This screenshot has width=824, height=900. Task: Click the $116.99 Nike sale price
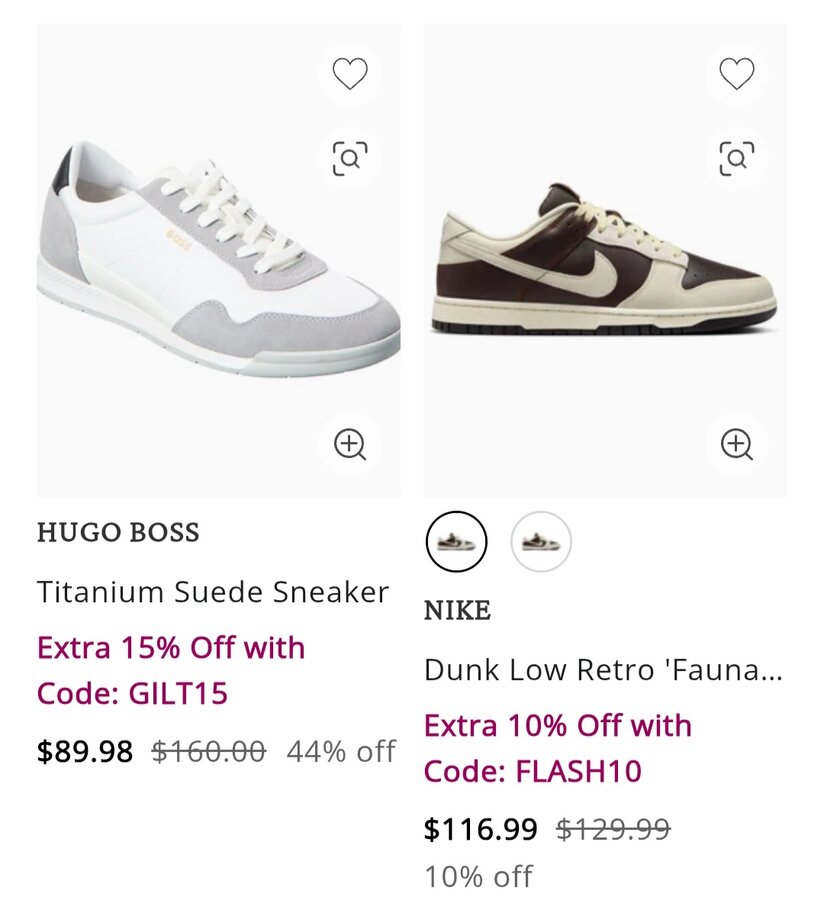point(481,829)
